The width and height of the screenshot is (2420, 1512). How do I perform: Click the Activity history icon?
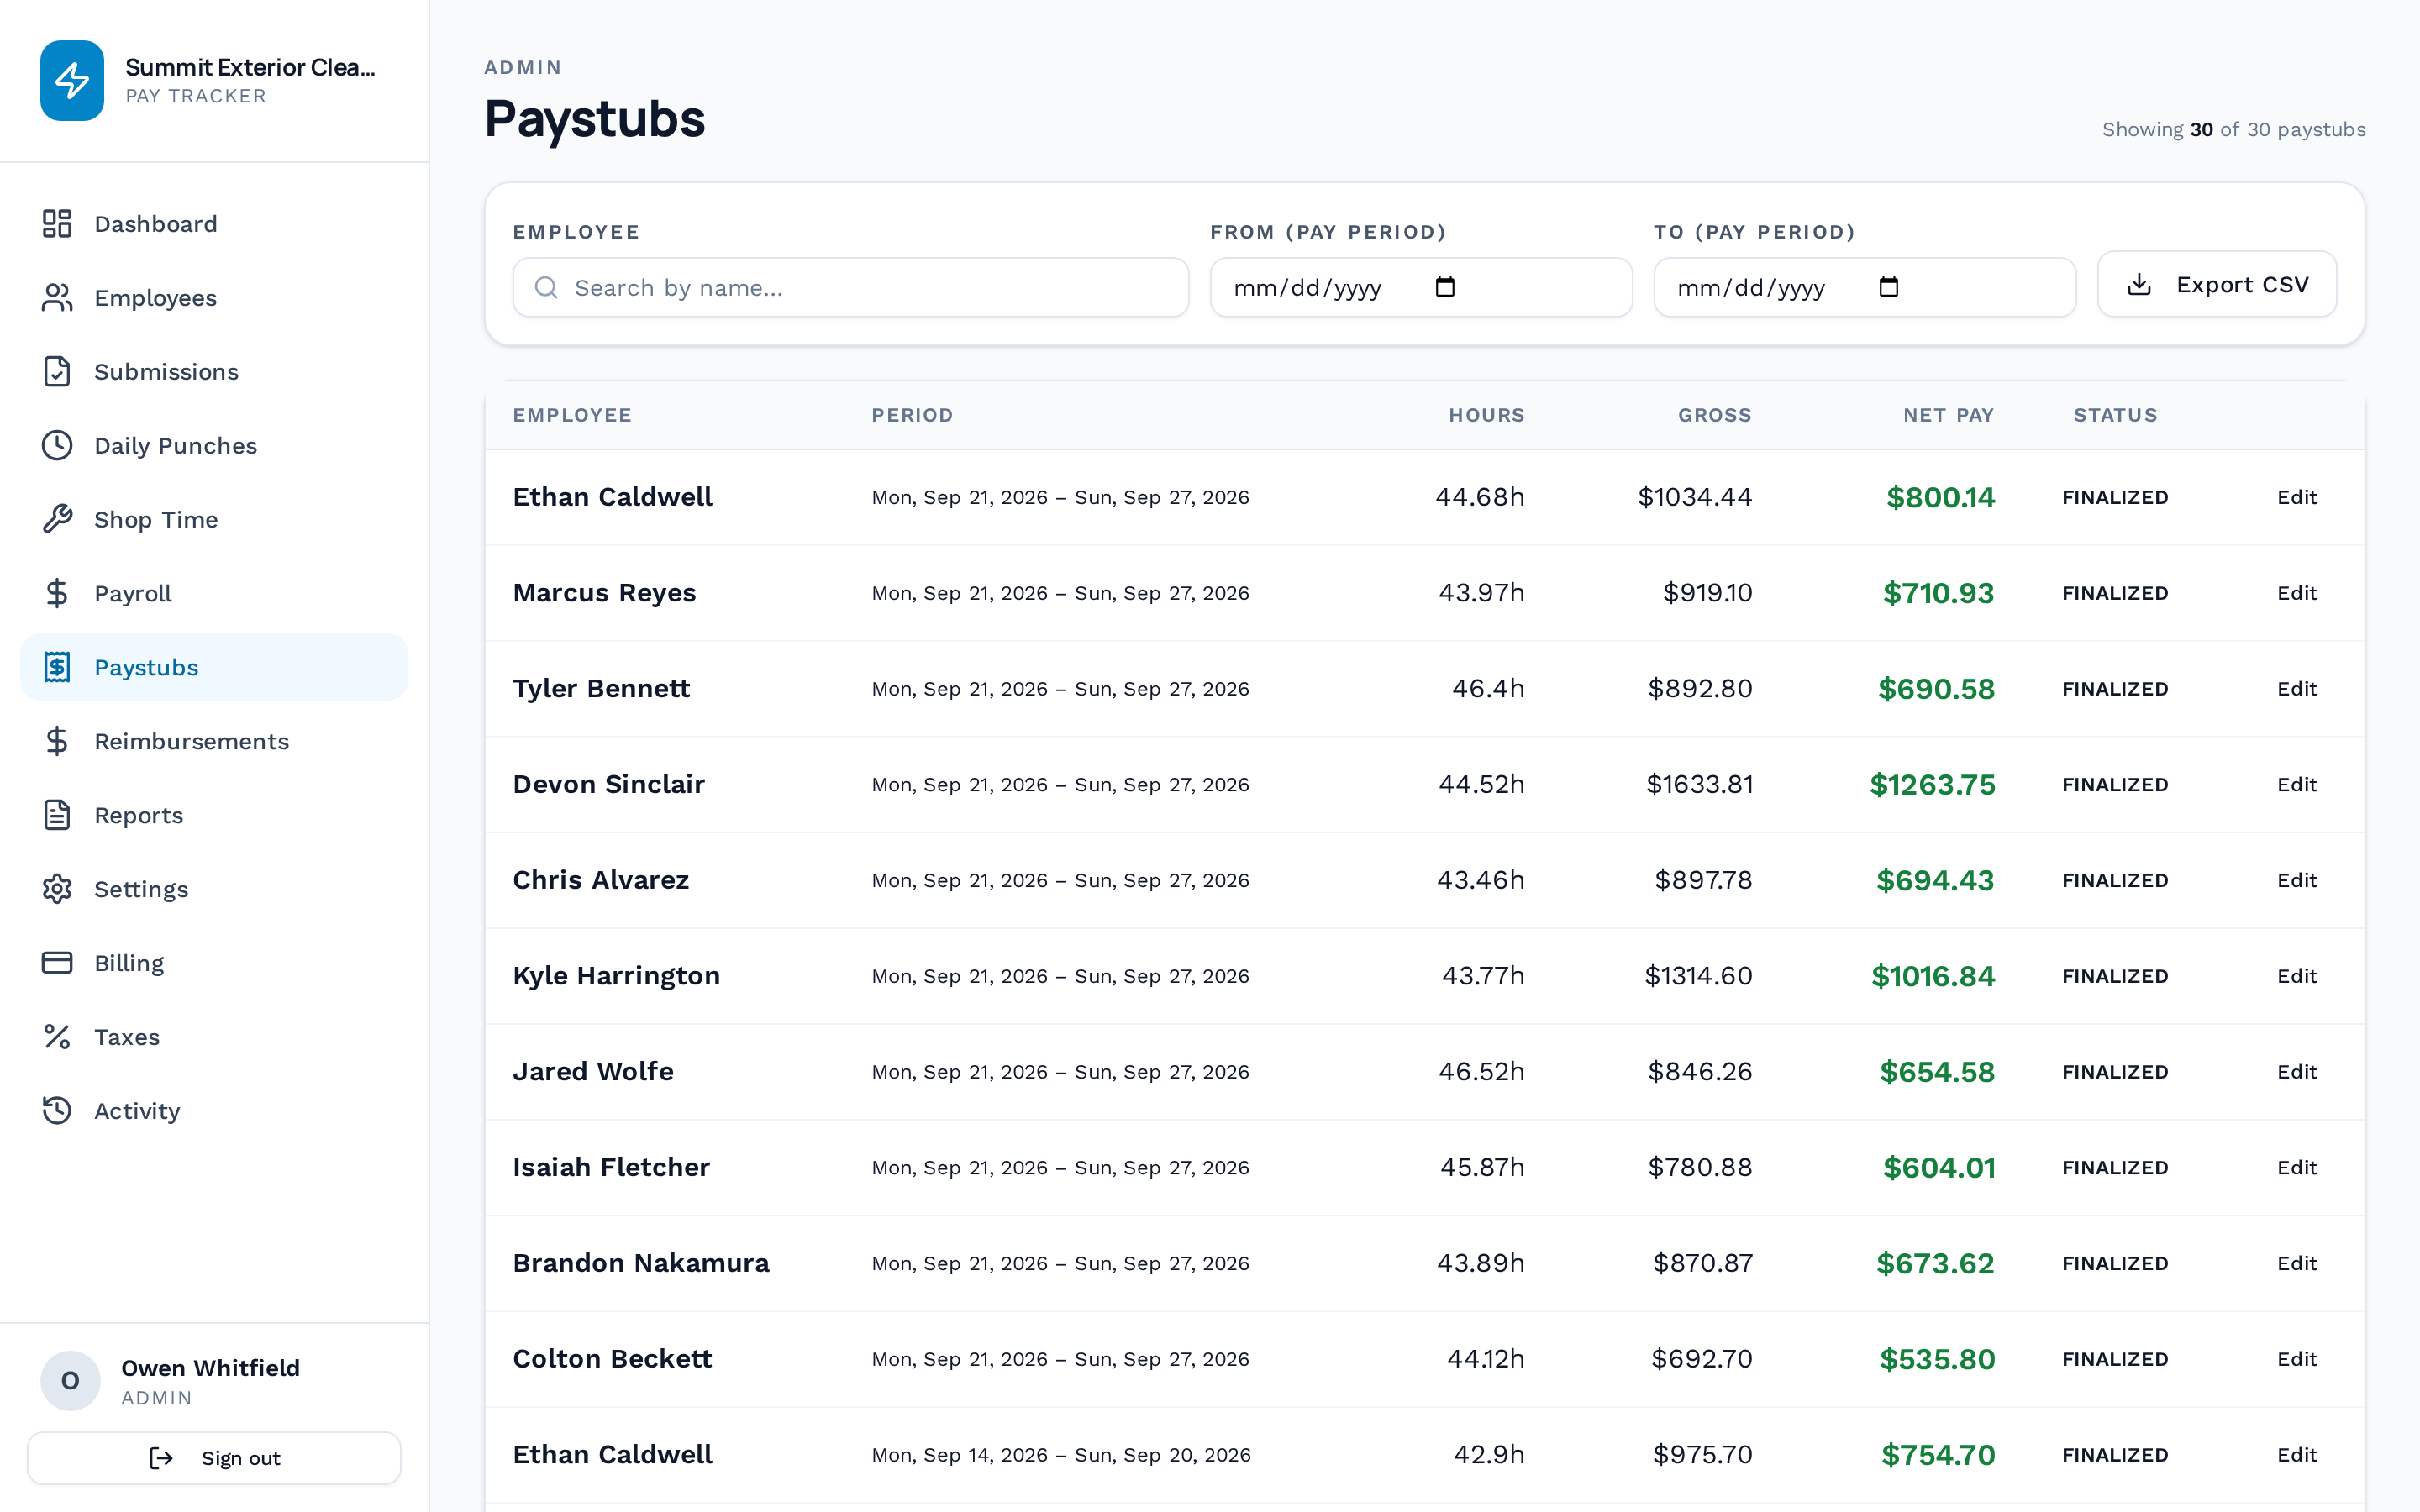coord(57,1111)
